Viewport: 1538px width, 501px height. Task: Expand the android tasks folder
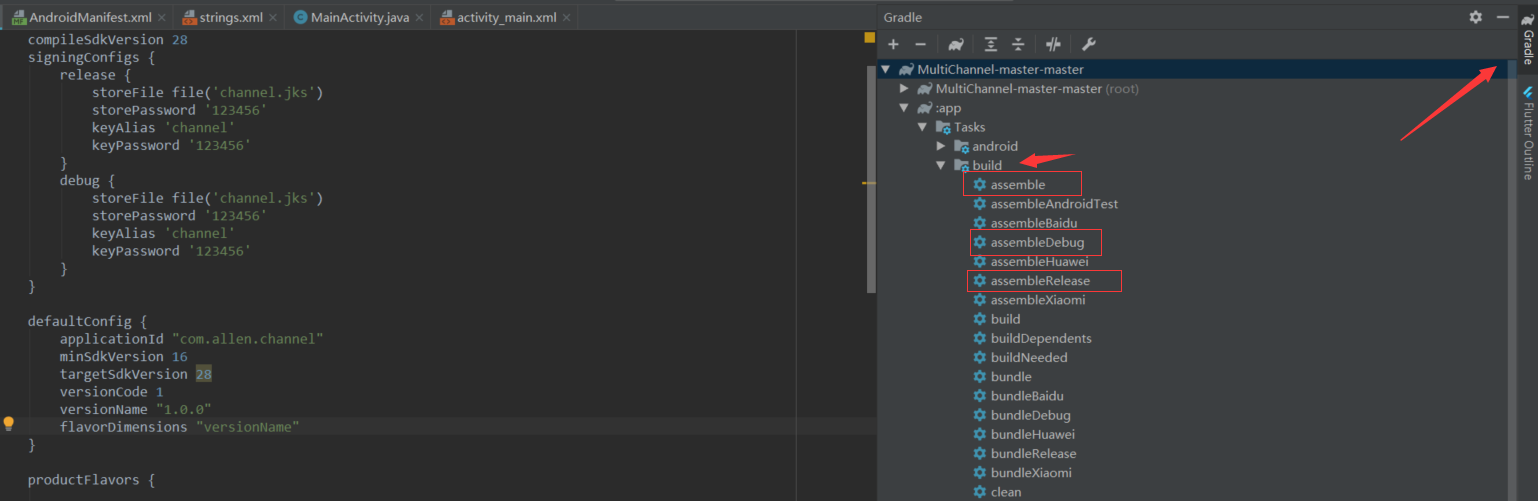[x=941, y=146]
